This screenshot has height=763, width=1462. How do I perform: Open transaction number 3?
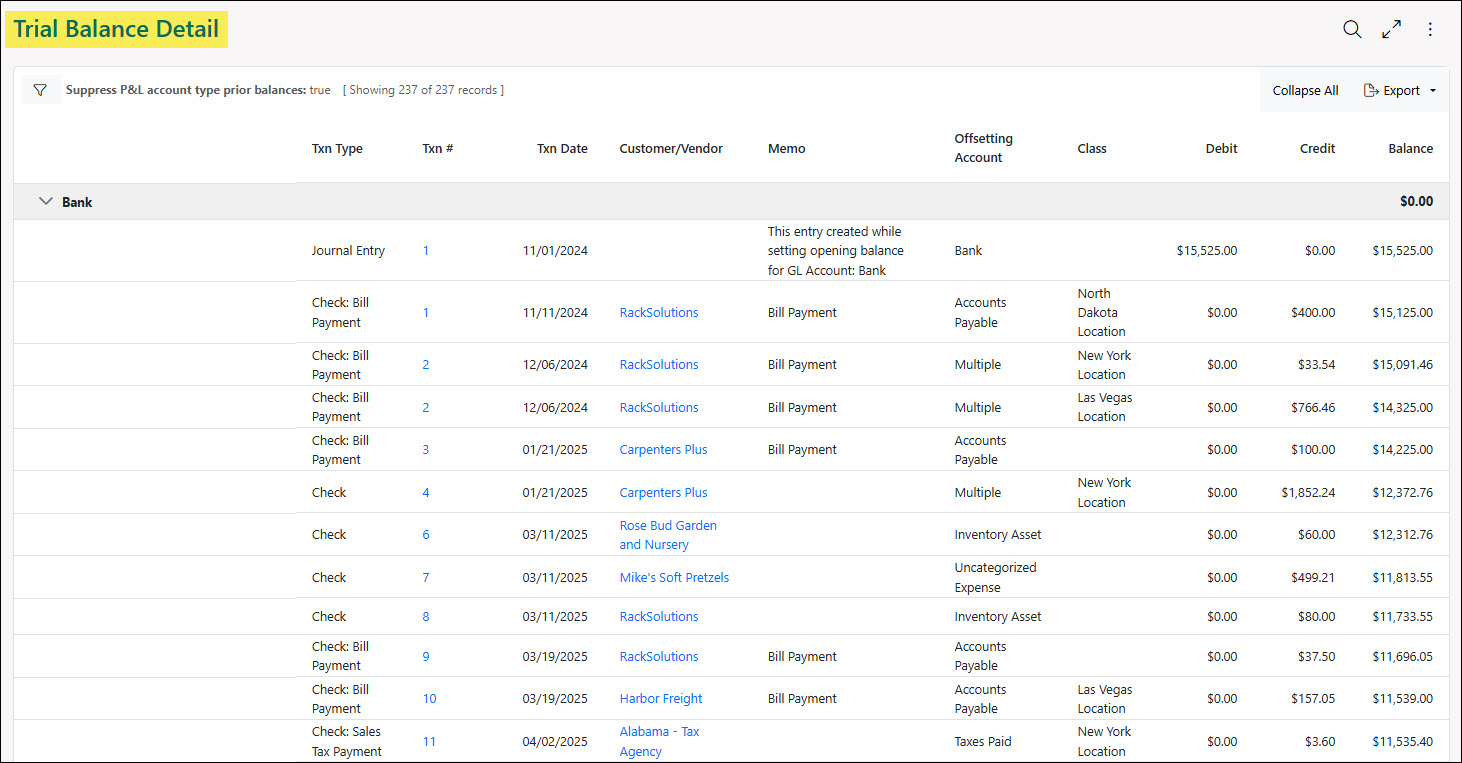426,449
